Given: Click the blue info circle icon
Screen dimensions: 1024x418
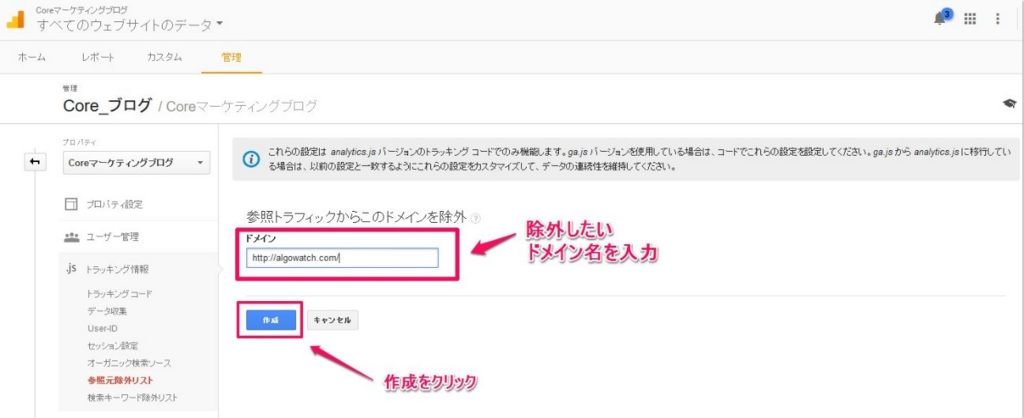Looking at the screenshot, I should pos(249,159).
